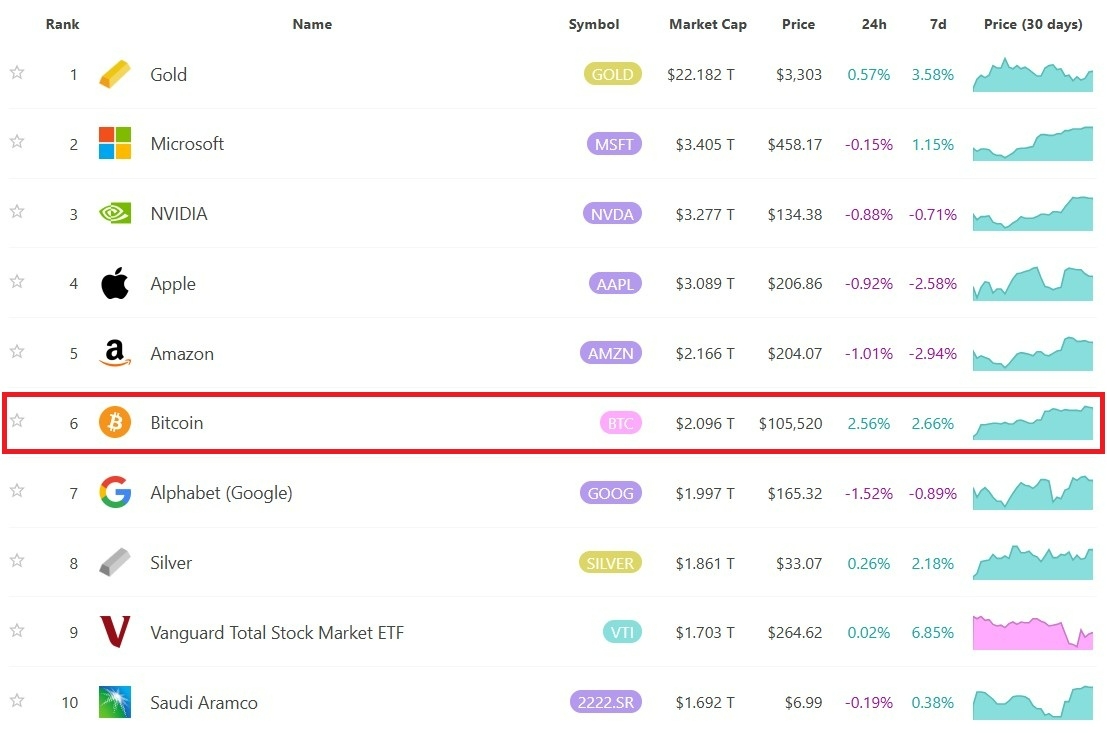Click the NVIDIA logo icon
Viewport: 1107px width, 733px height.
point(114,213)
